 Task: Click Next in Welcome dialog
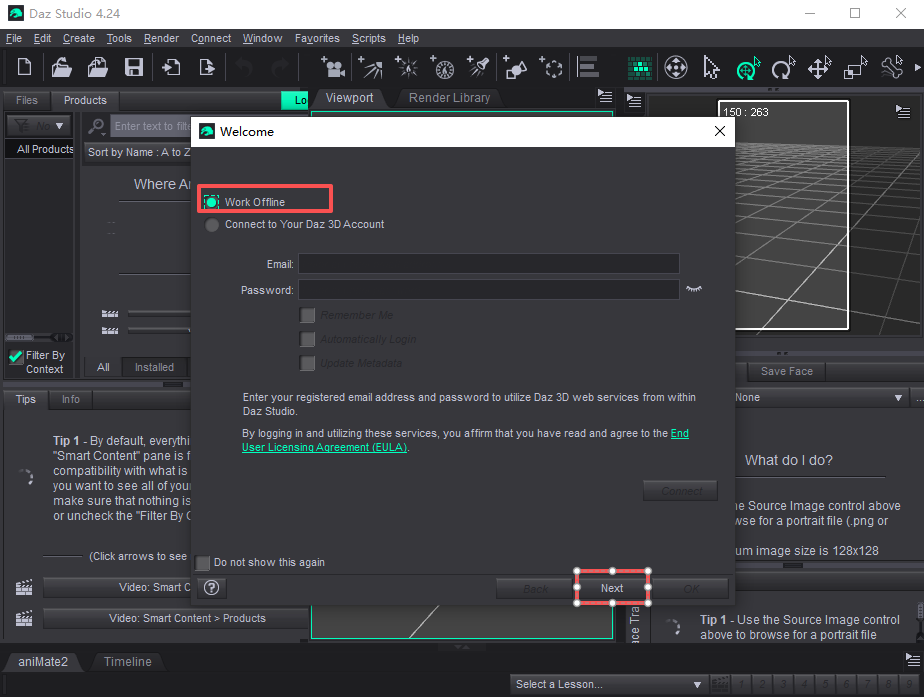tap(612, 588)
